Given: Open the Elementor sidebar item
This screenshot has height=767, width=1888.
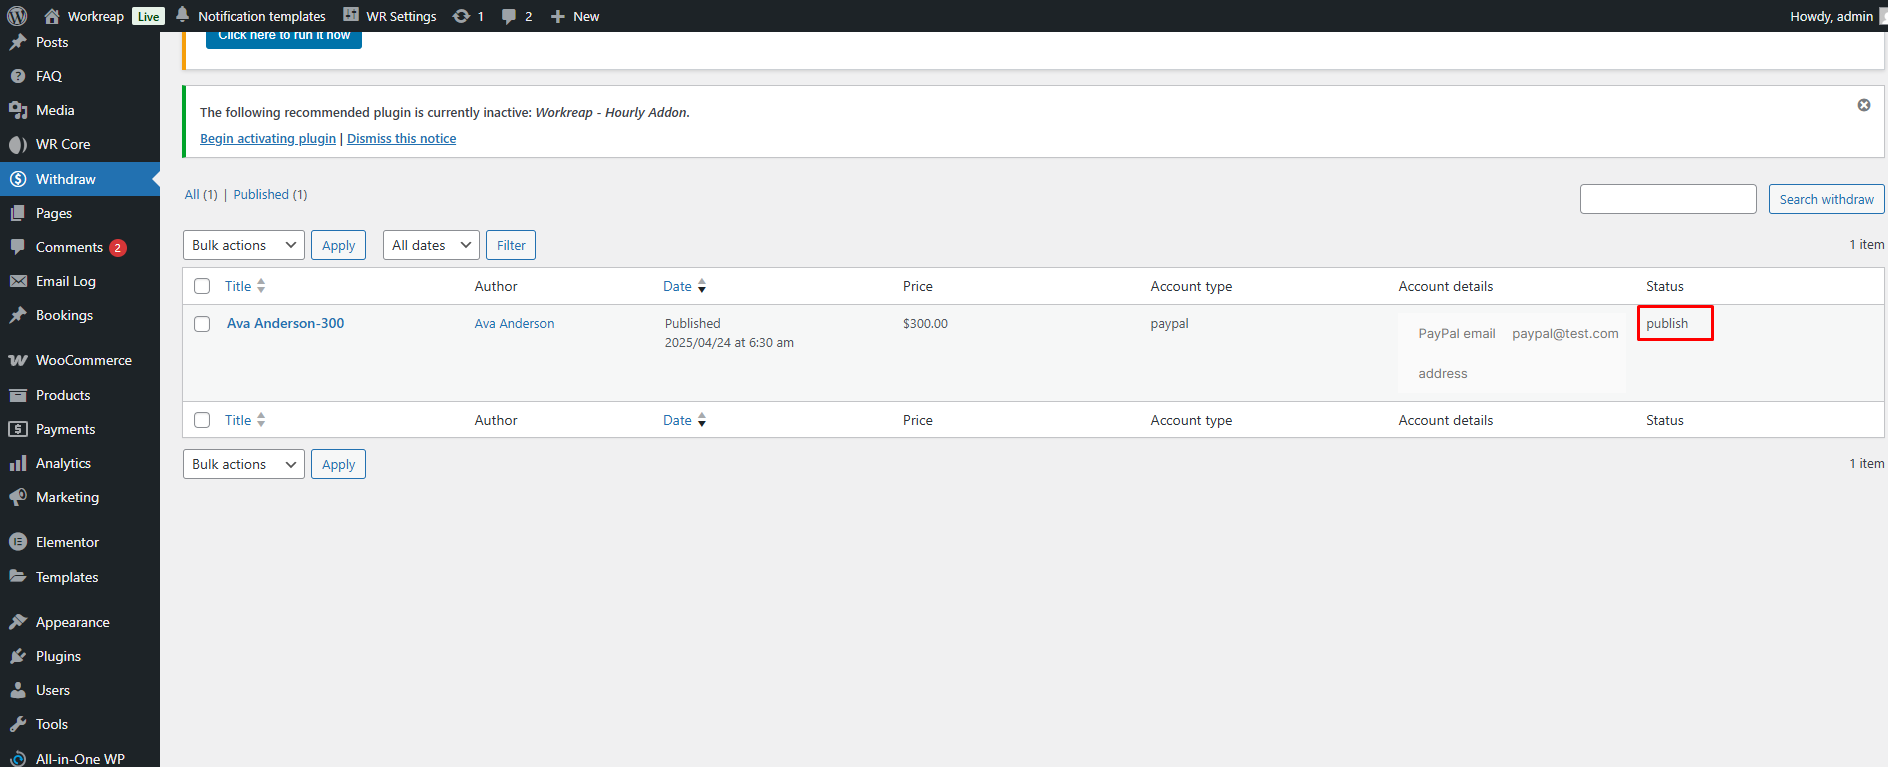Looking at the screenshot, I should coord(67,542).
